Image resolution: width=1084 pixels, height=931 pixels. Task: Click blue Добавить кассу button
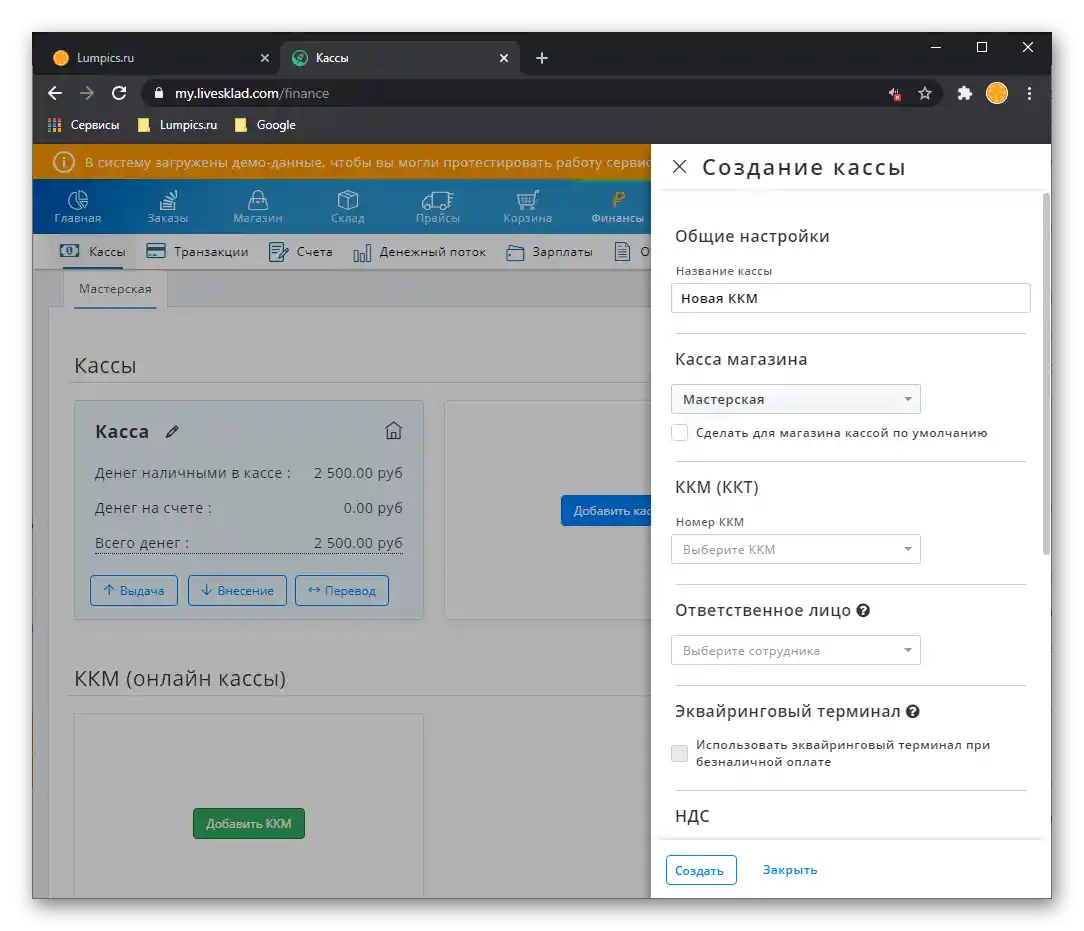pos(606,511)
